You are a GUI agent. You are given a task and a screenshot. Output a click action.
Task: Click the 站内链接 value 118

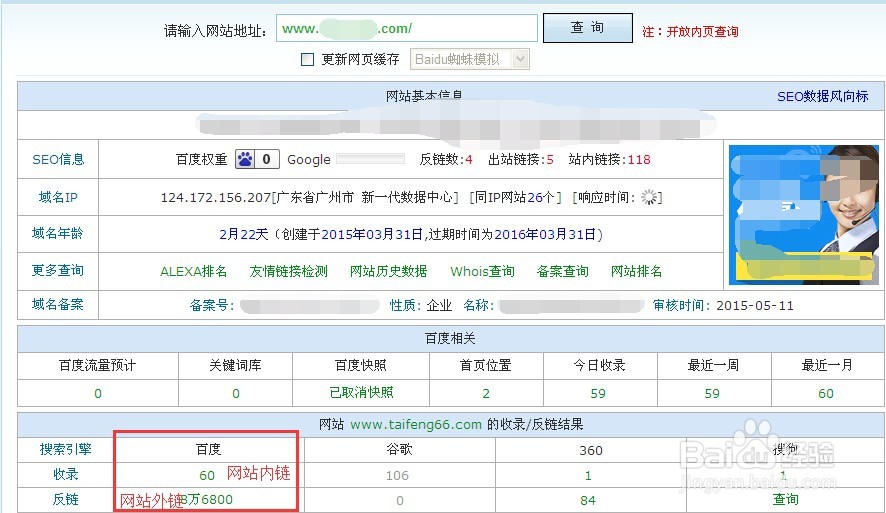(x=639, y=160)
